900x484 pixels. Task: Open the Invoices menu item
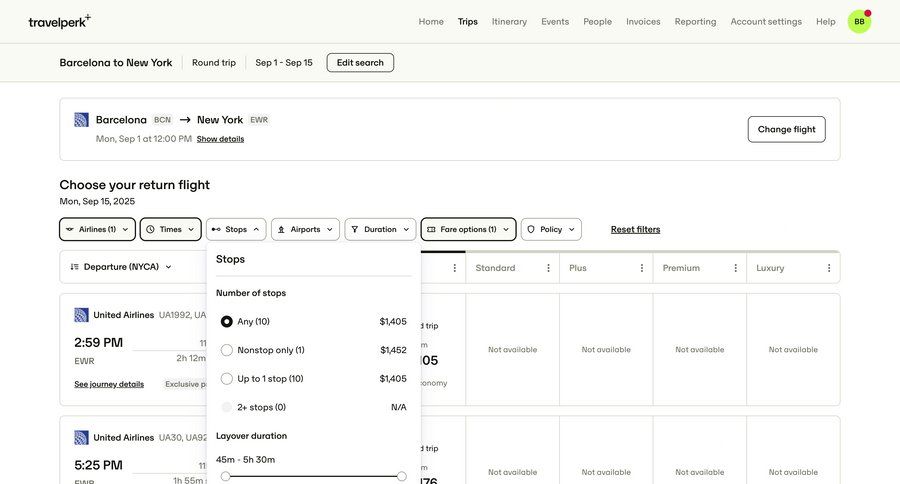click(x=643, y=21)
